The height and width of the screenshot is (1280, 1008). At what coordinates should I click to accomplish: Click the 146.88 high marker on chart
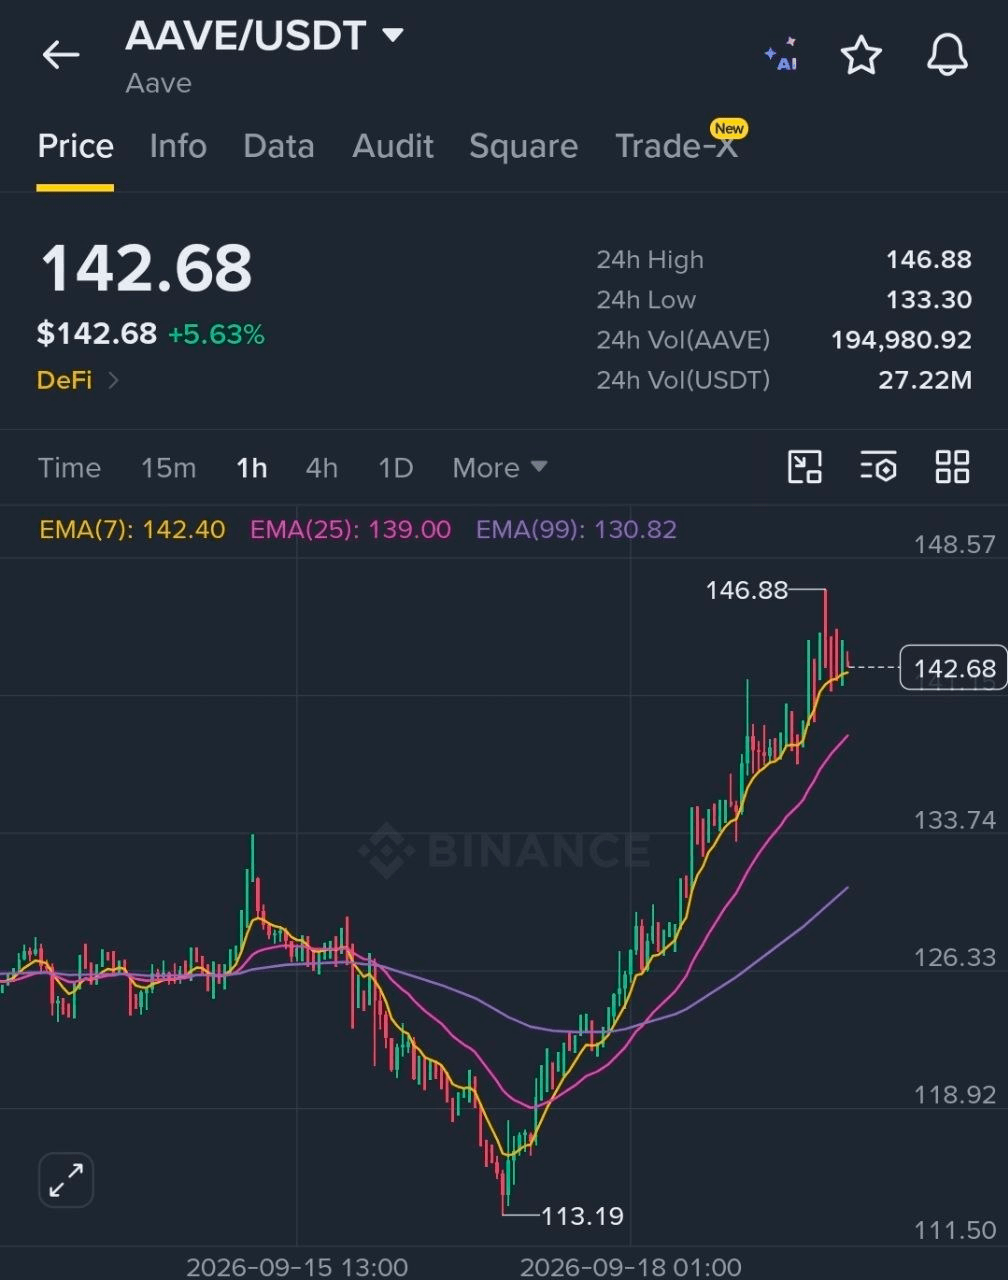(x=747, y=590)
